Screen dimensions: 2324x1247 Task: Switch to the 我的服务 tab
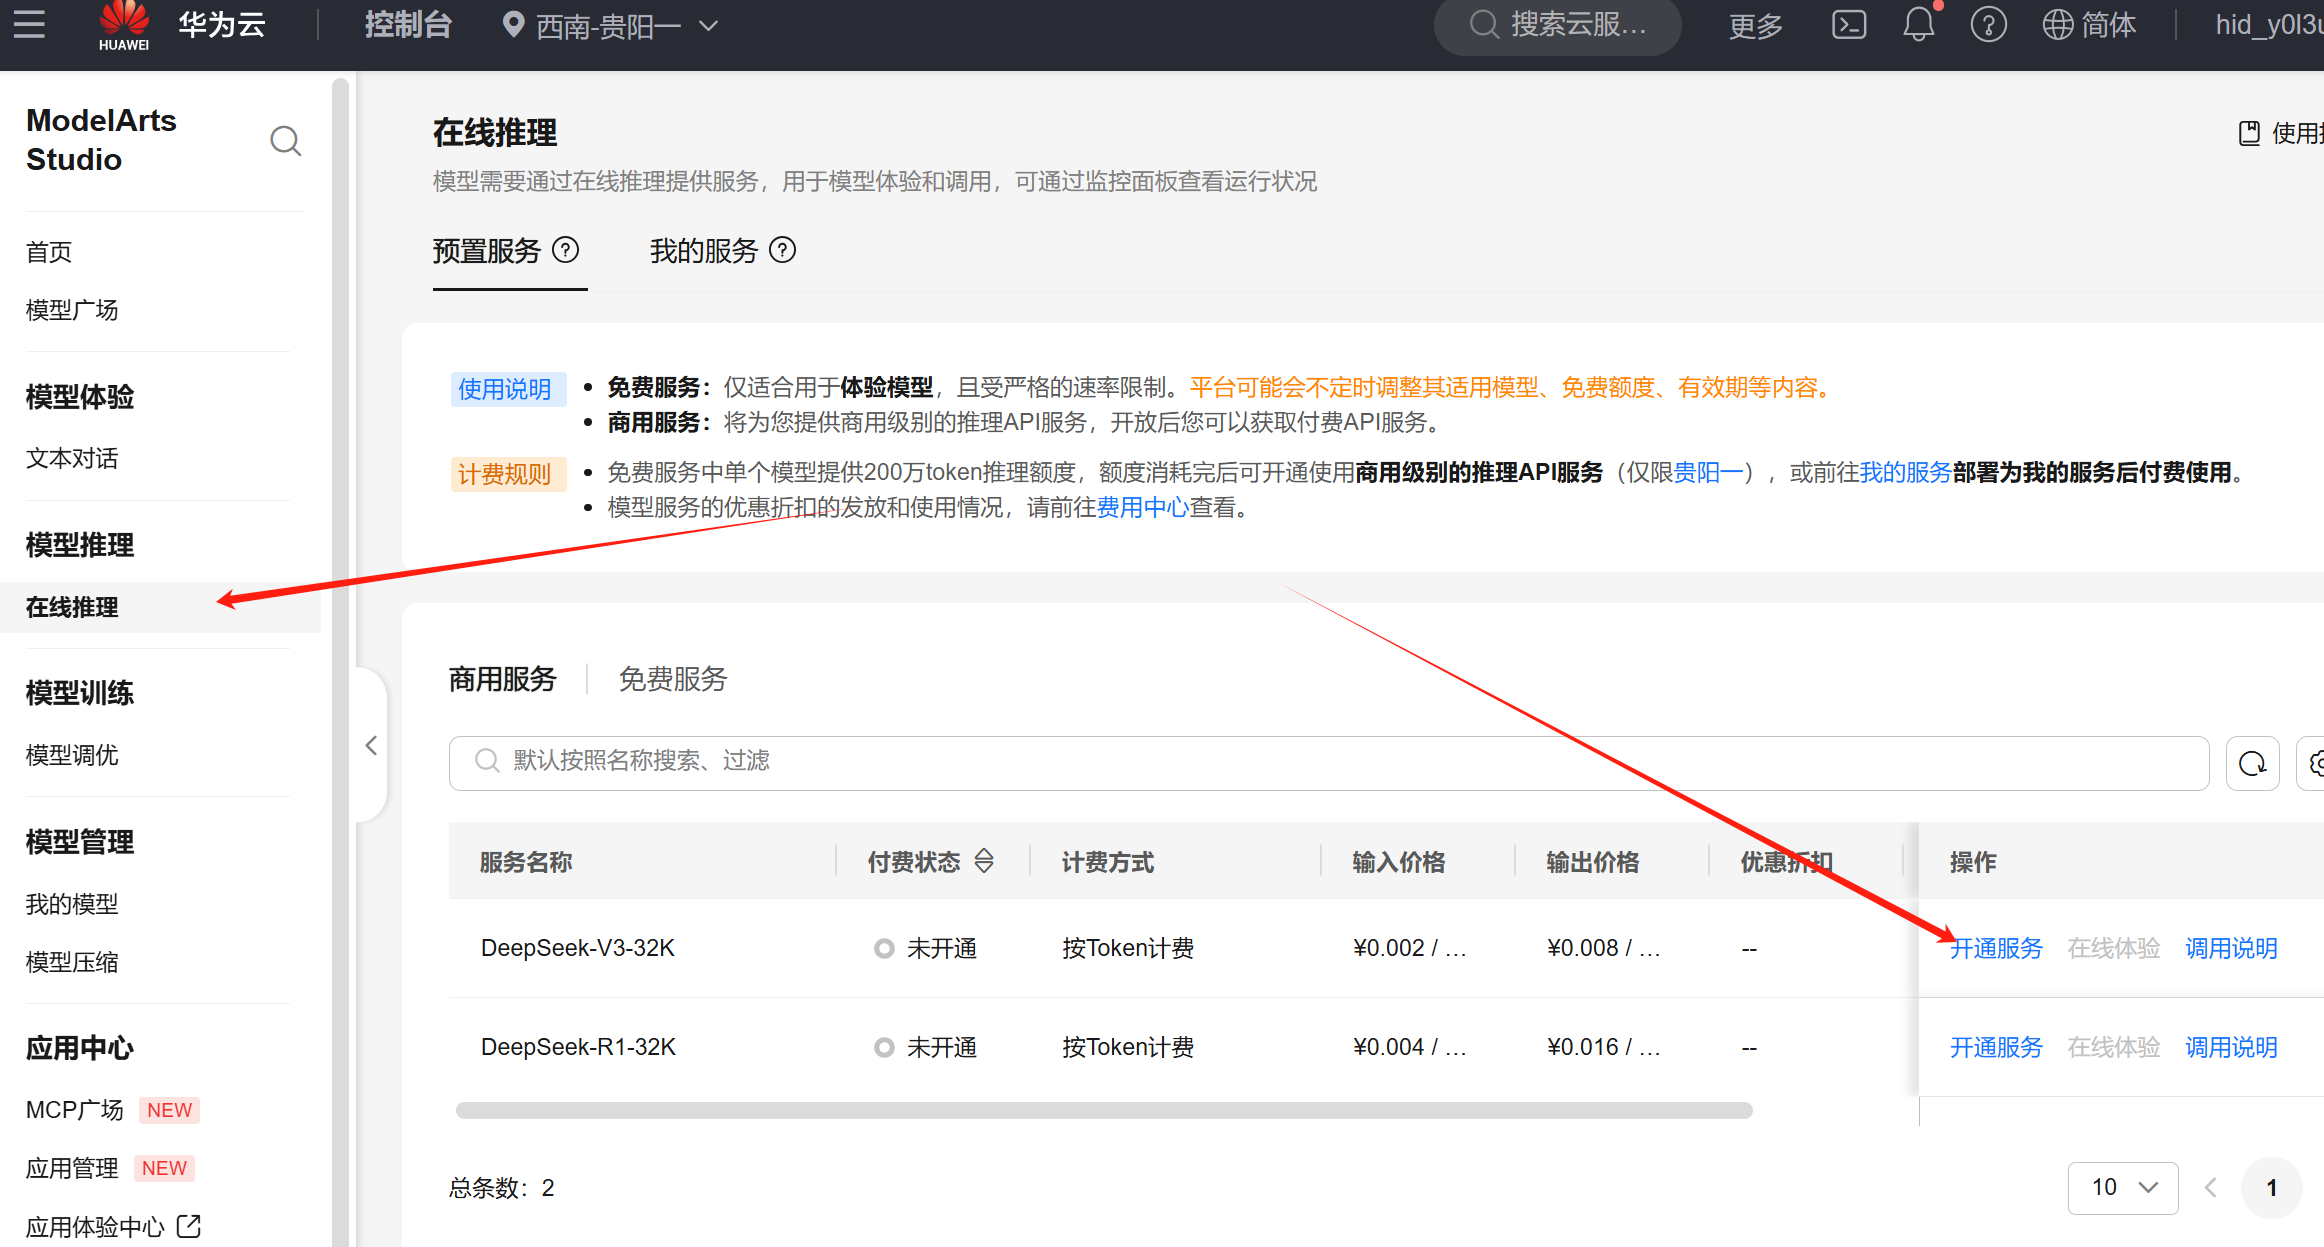pyautogui.click(x=704, y=251)
